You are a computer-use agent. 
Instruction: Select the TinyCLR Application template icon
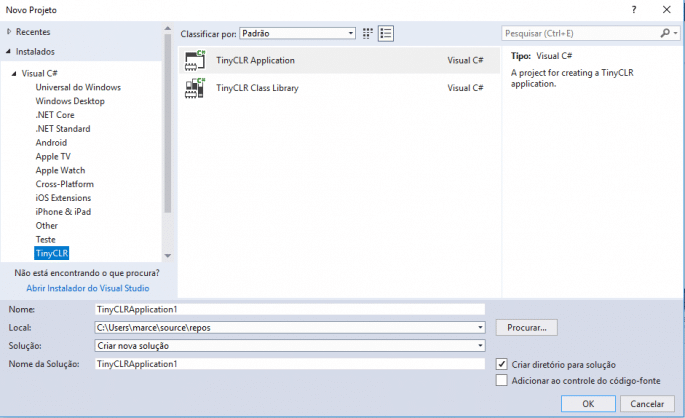(195, 60)
